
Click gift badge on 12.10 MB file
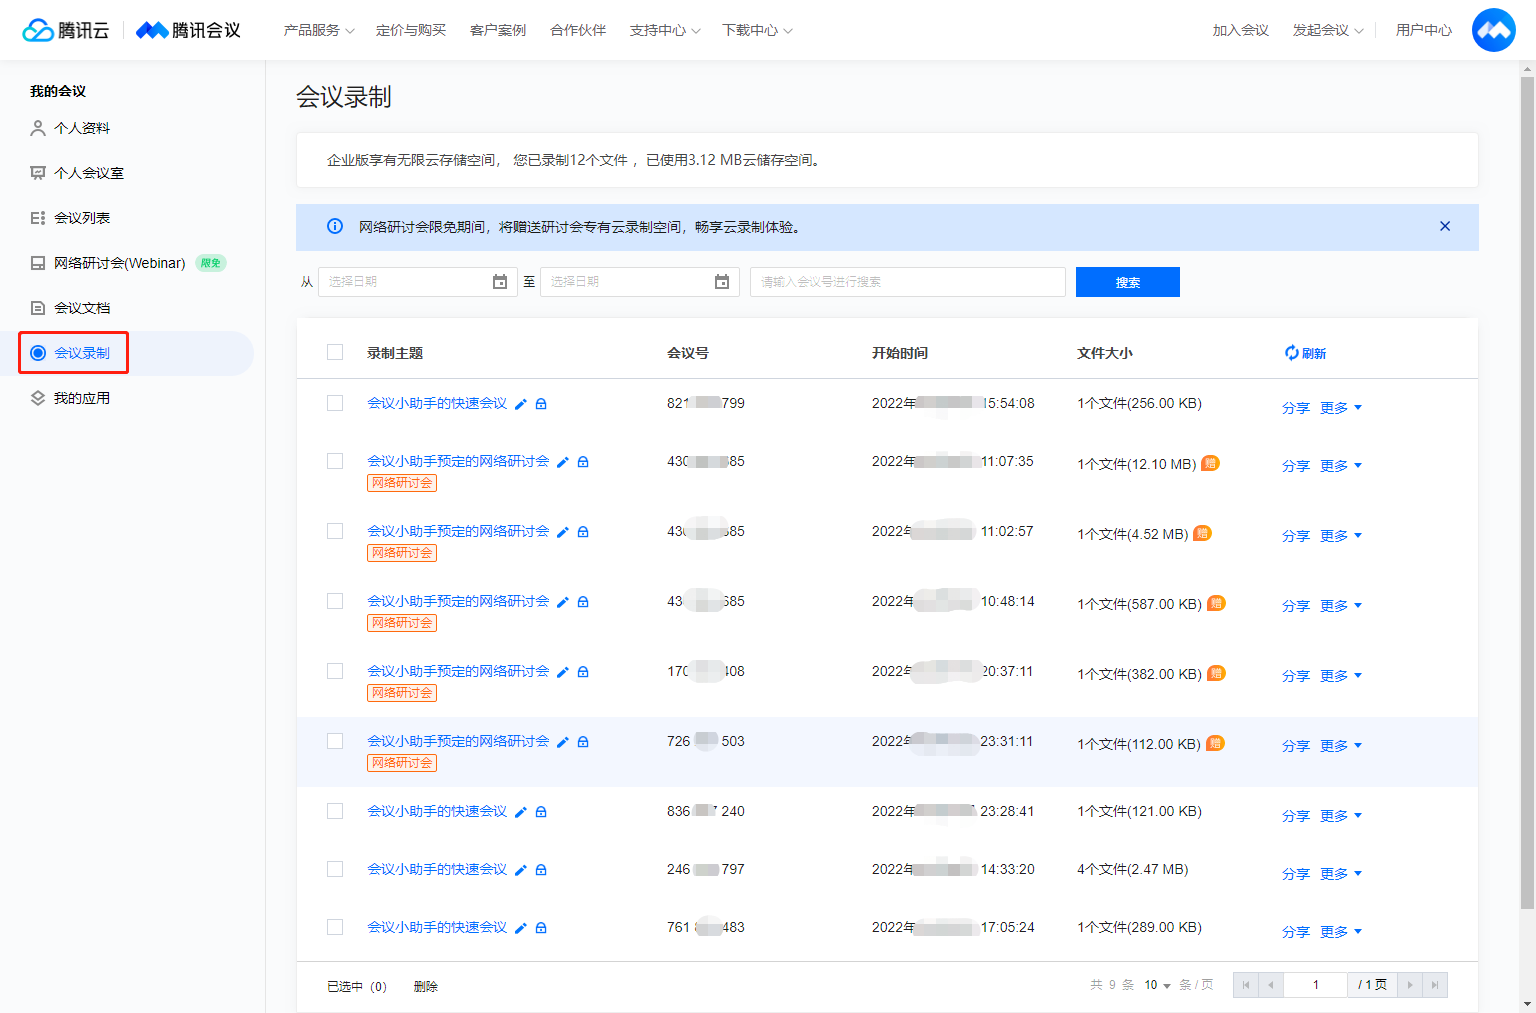point(1210,463)
